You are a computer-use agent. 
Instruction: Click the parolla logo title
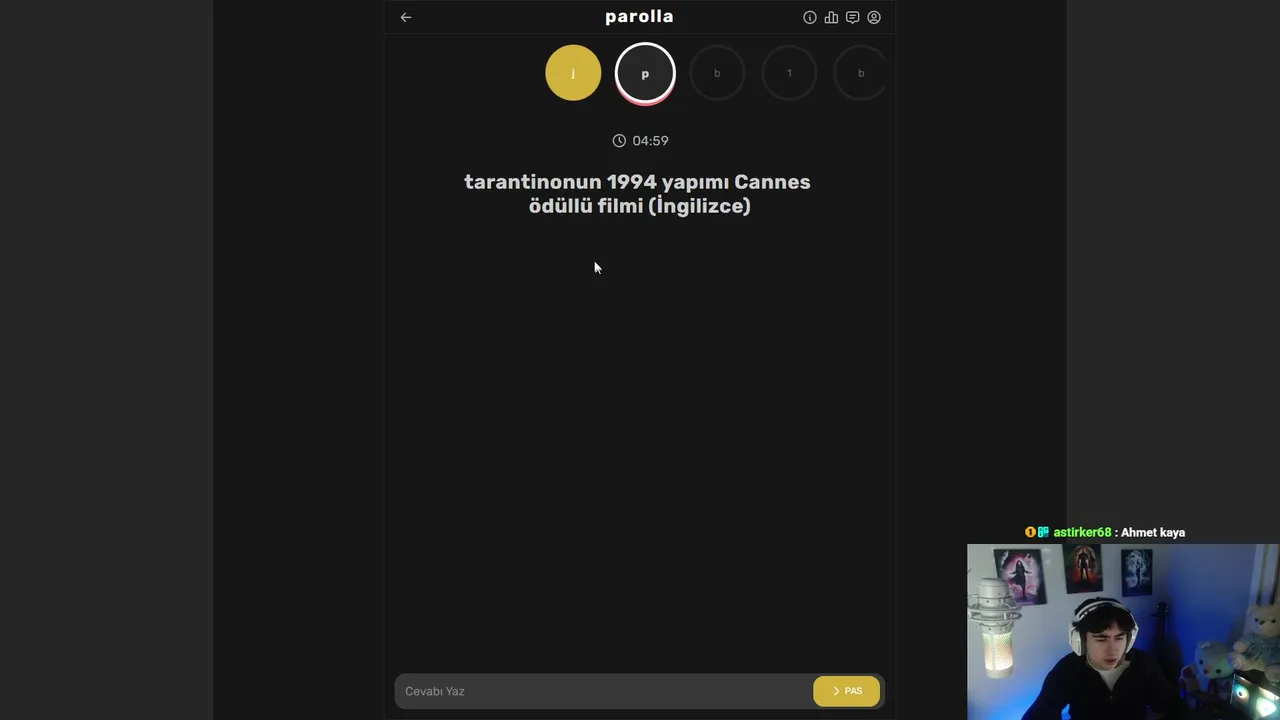639,16
